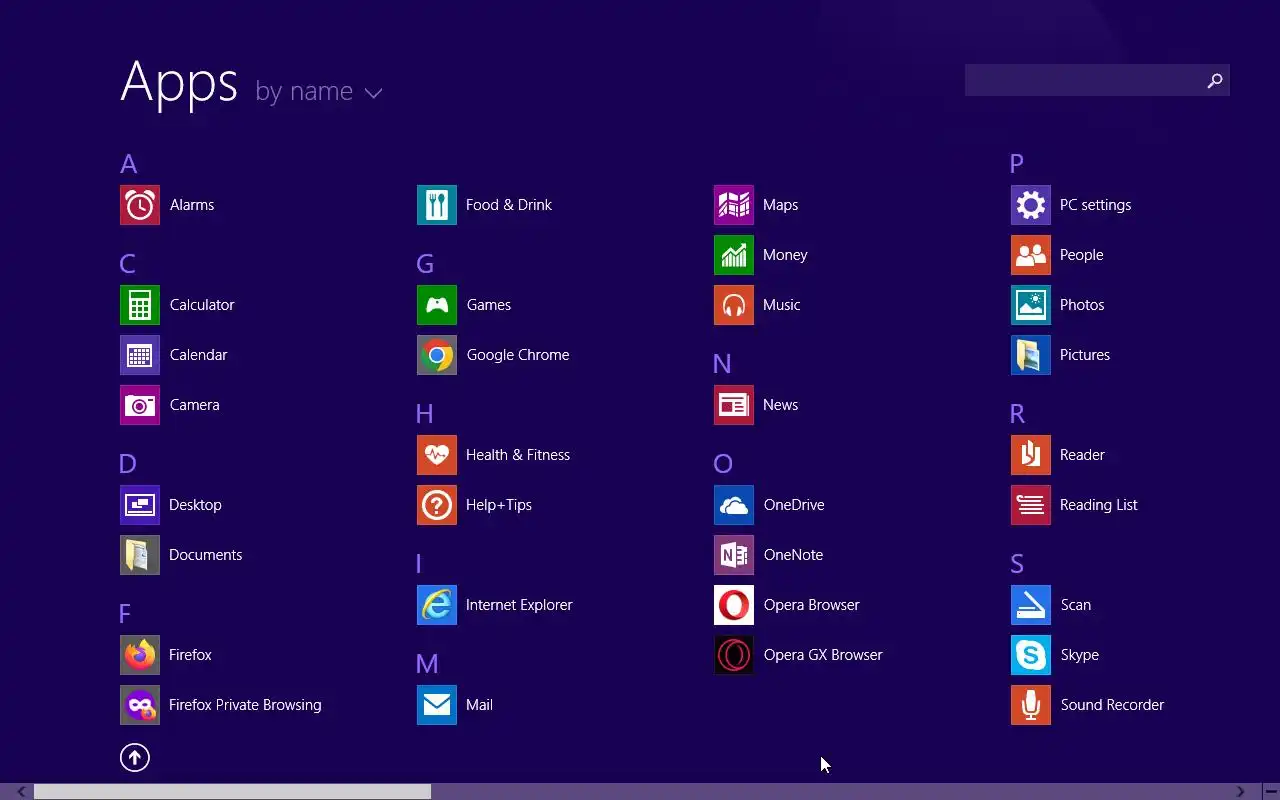1280x800 pixels.
Task: Select the letter I group header
Action: (419, 564)
